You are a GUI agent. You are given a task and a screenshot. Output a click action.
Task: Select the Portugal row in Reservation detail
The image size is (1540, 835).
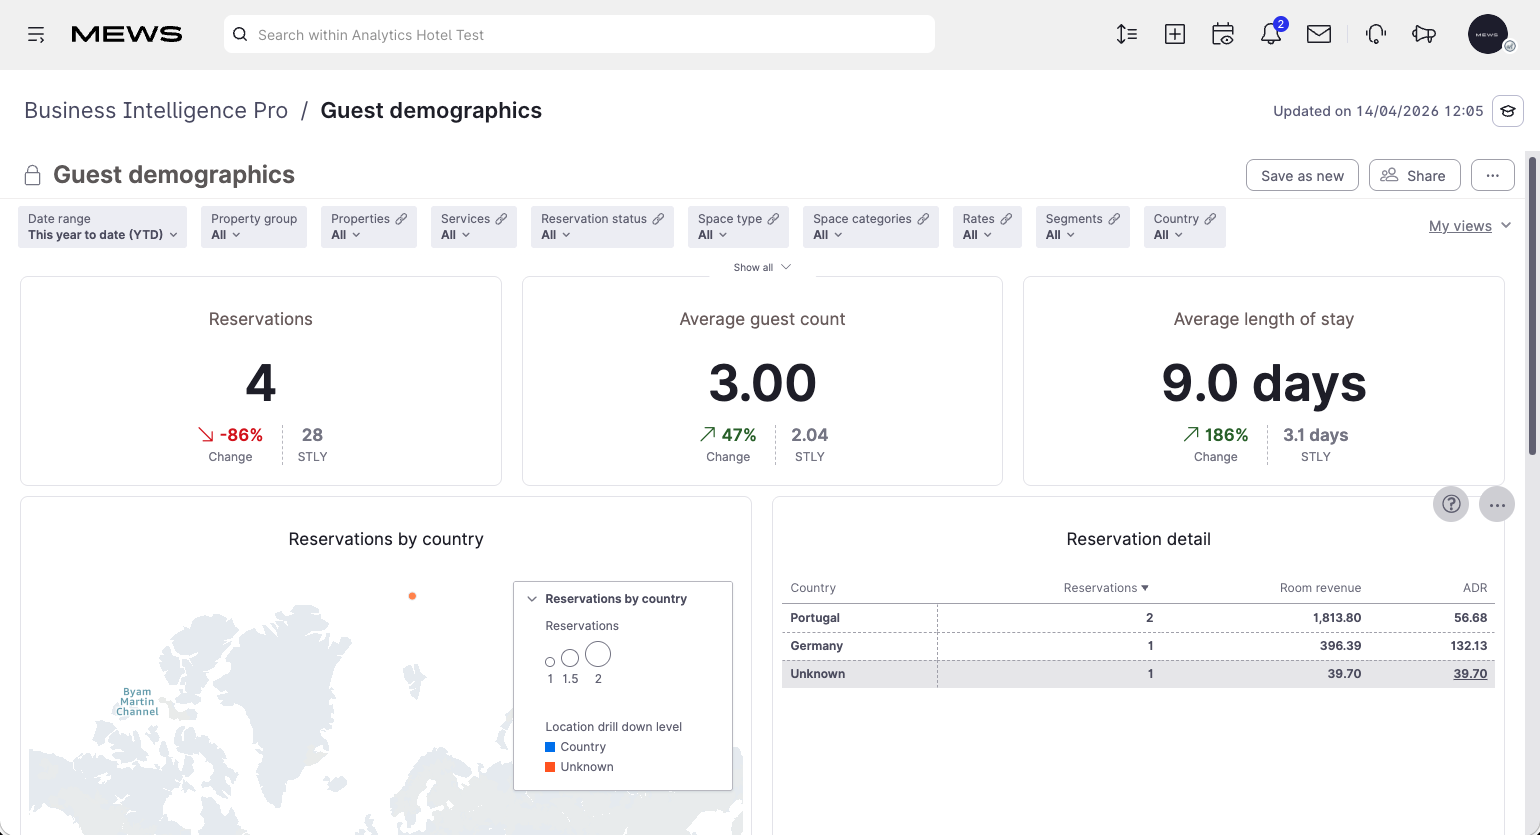(1138, 618)
